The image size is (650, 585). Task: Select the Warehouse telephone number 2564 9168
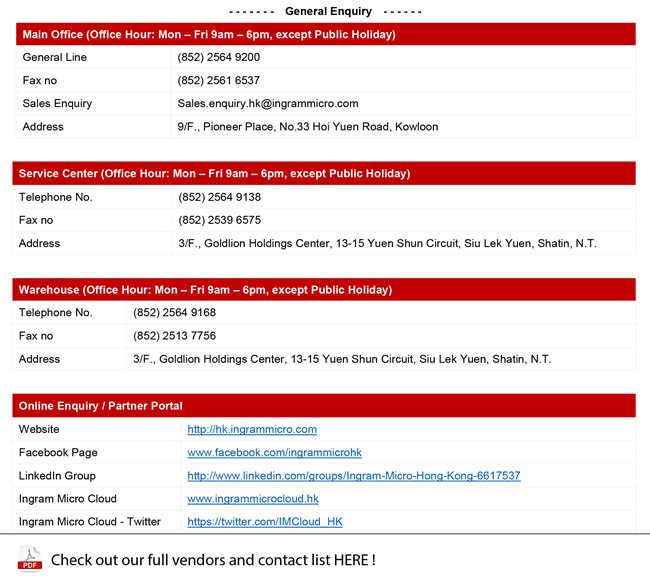tap(174, 313)
